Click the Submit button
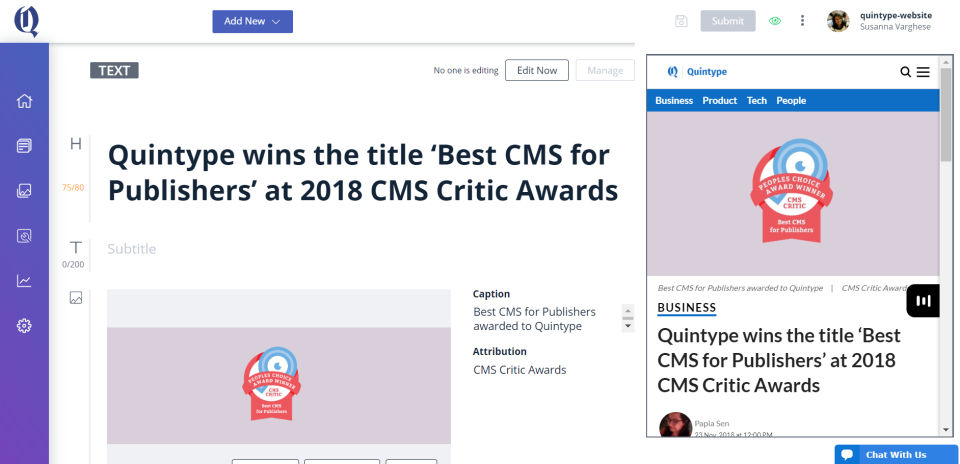960x464 pixels. [x=728, y=21]
